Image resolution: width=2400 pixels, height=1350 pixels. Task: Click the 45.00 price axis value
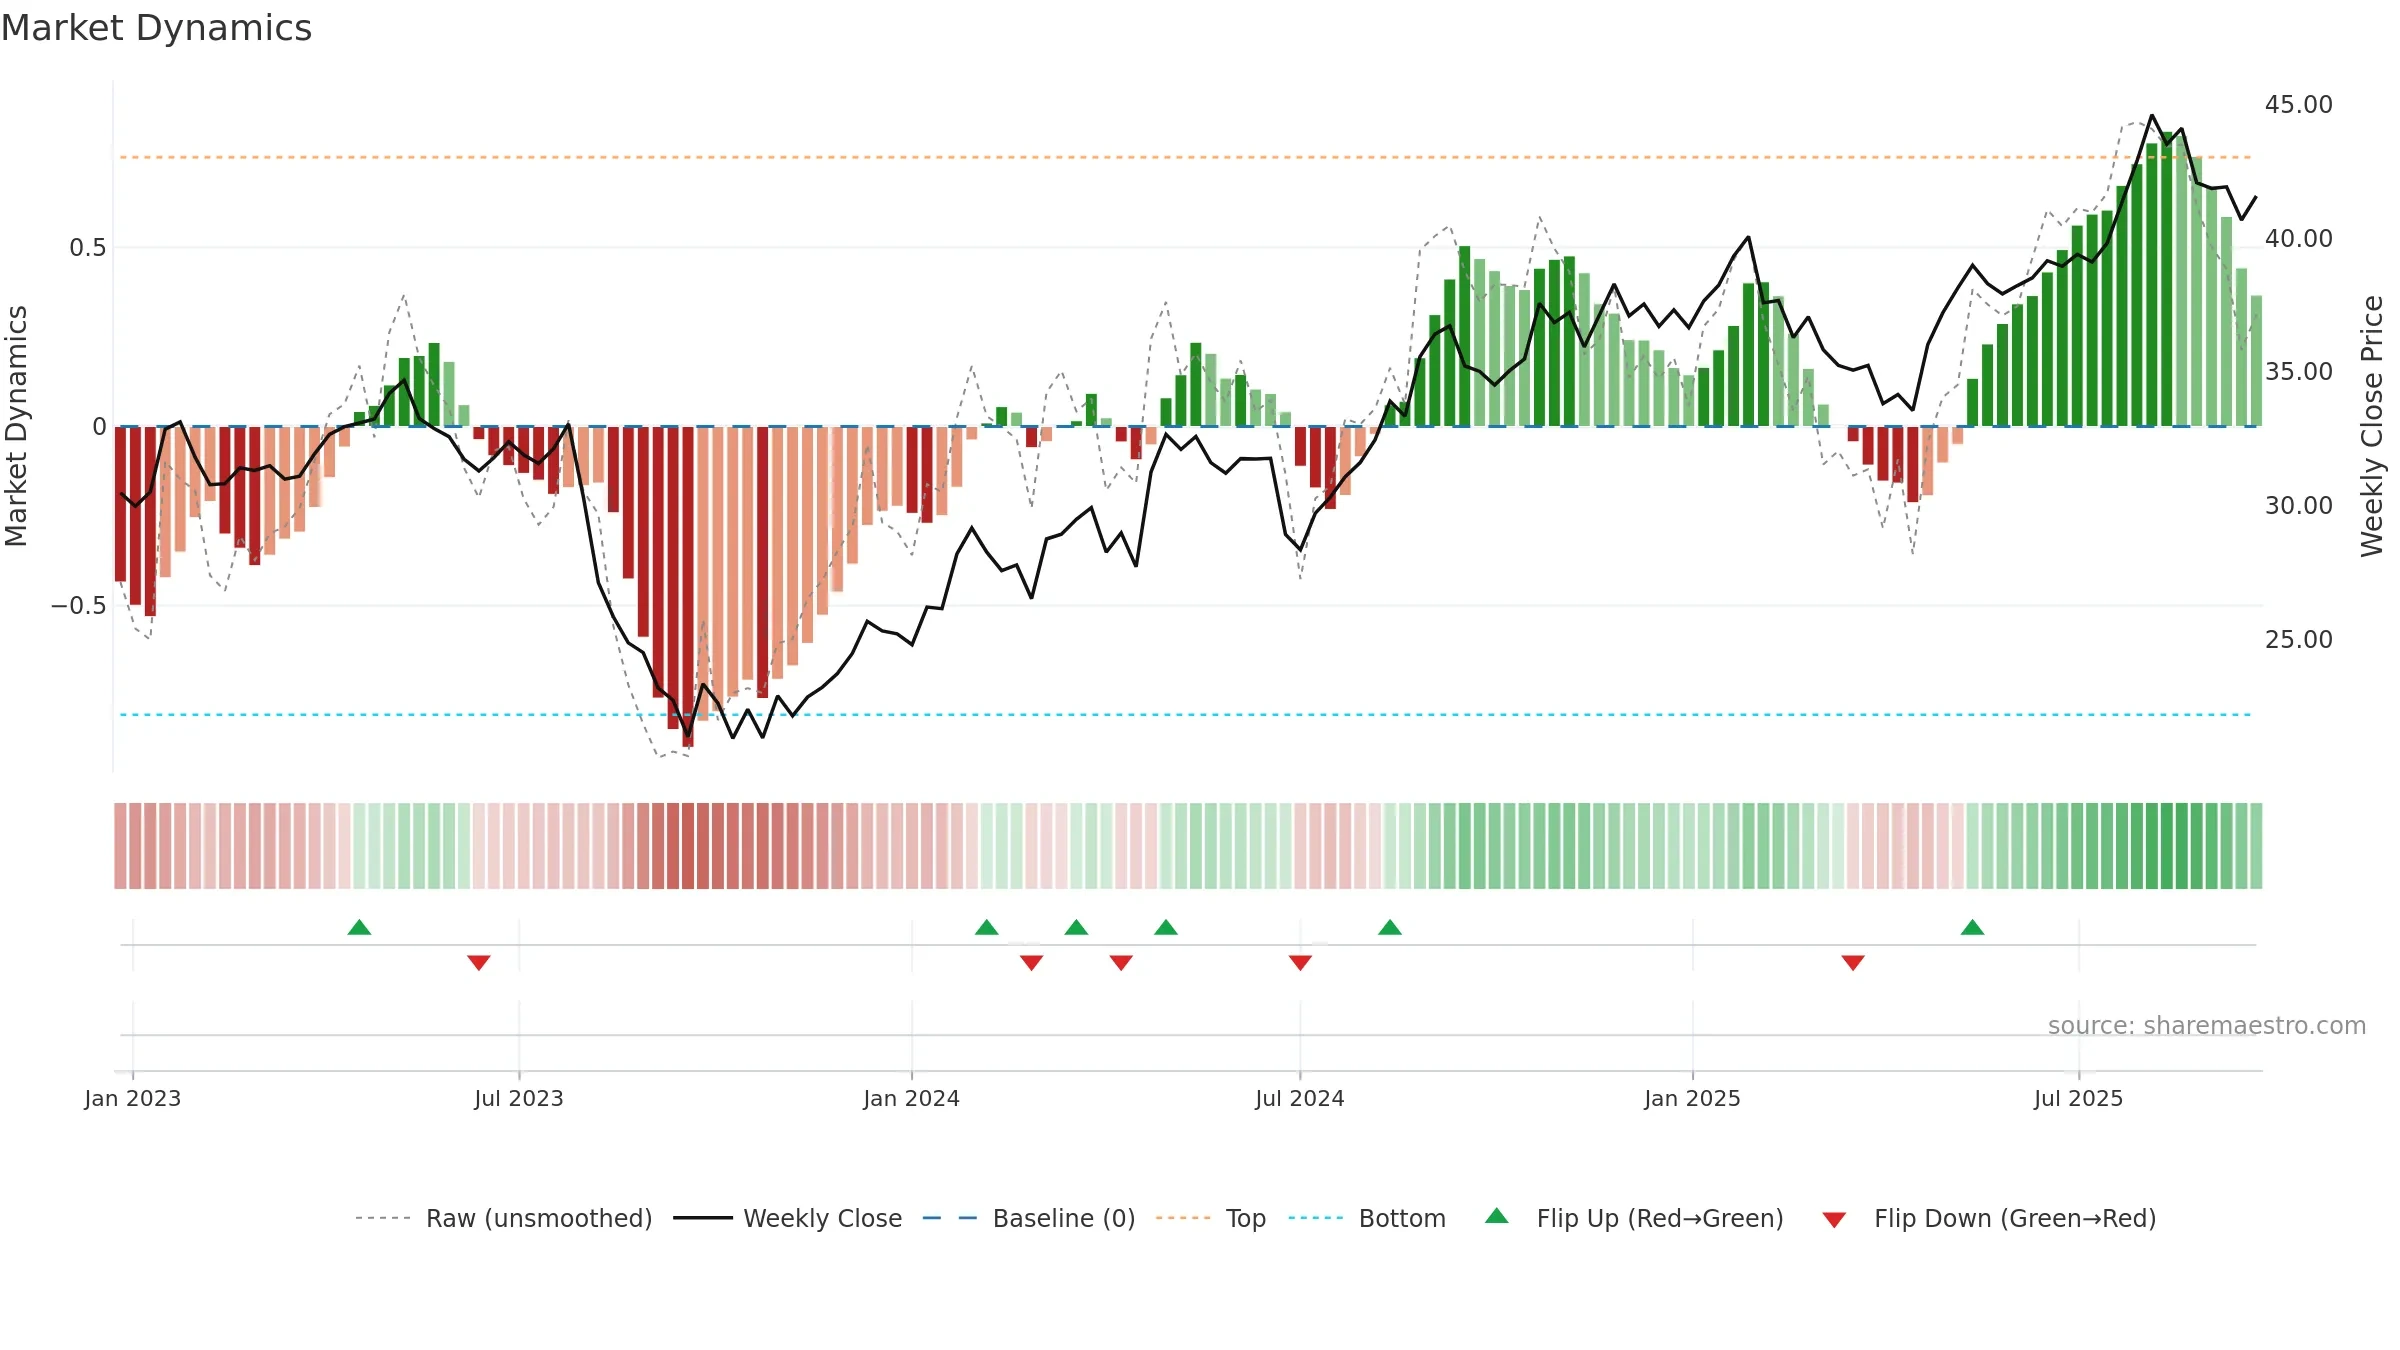tap(2299, 104)
